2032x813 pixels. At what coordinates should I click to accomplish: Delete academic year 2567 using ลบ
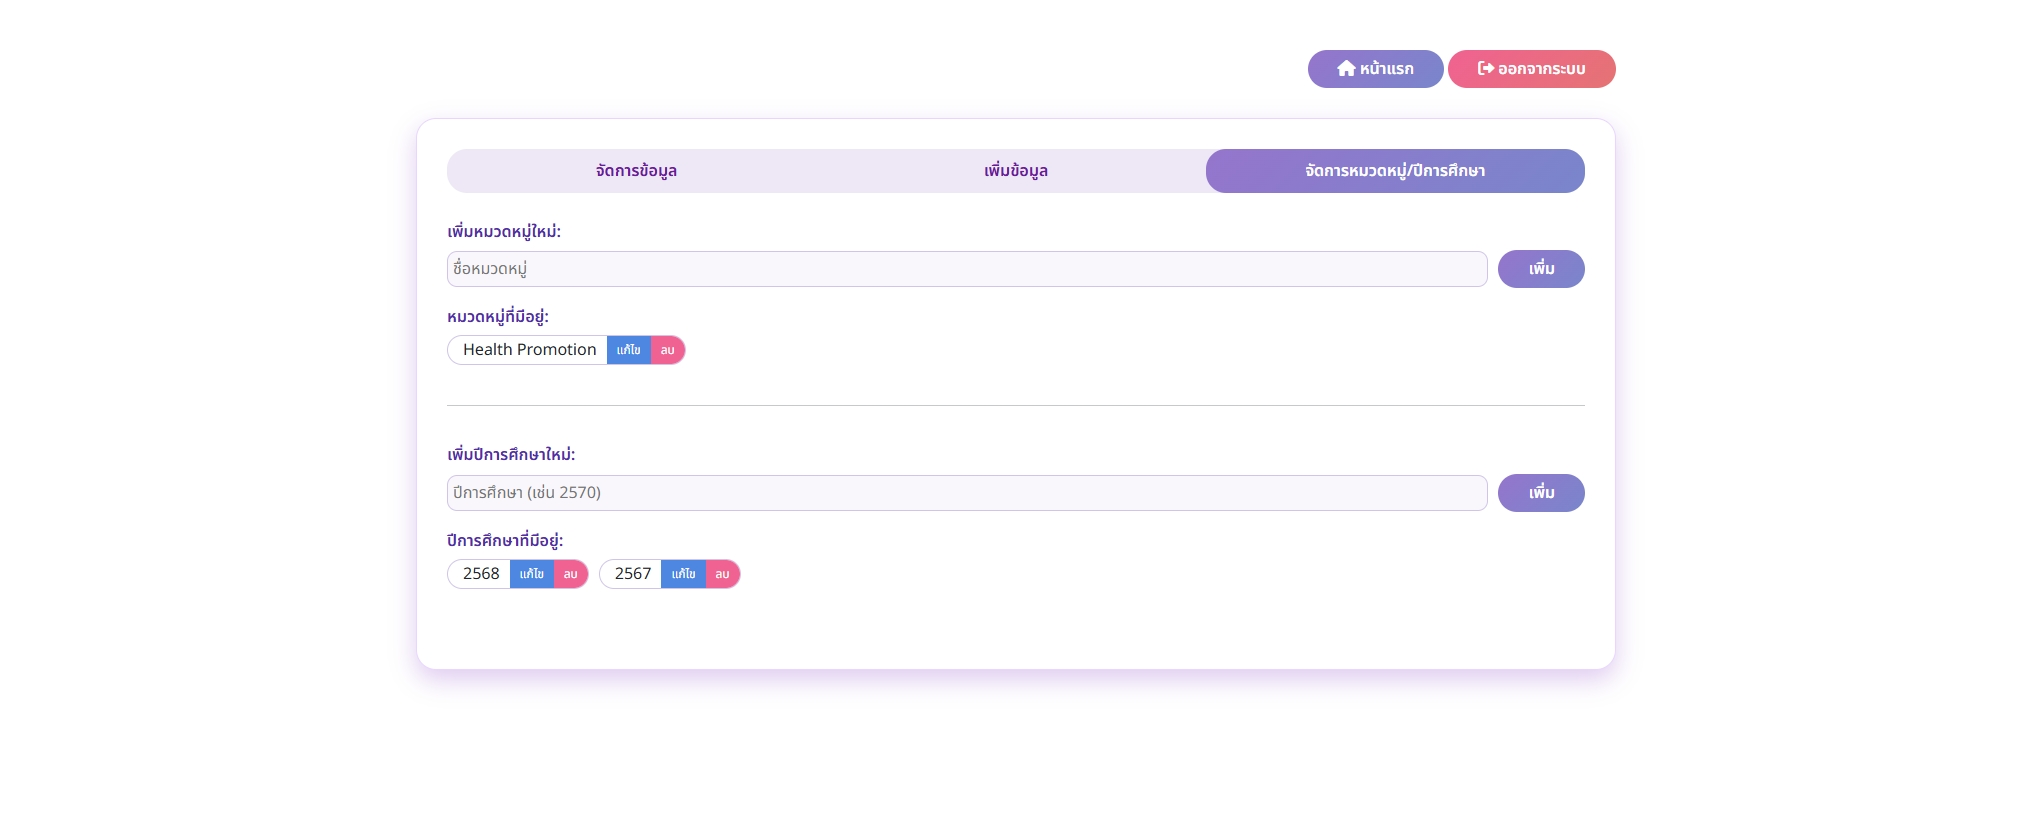coord(722,574)
